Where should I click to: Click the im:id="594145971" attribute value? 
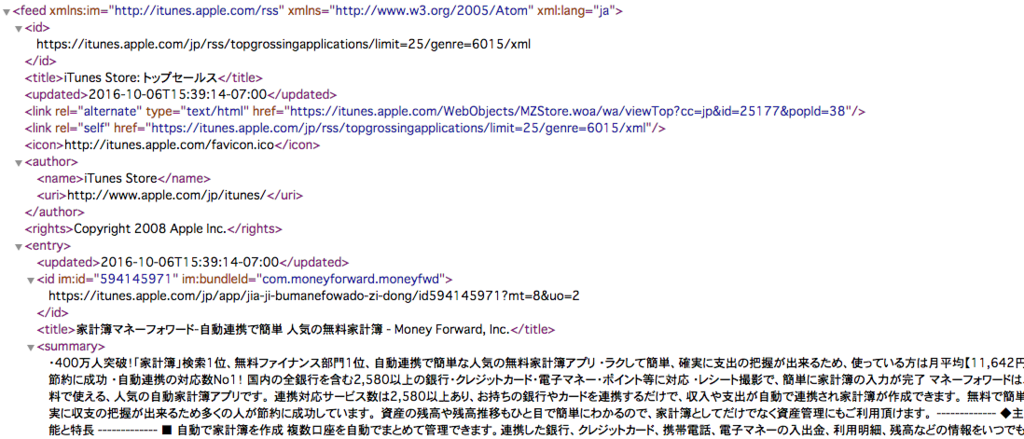pyautogui.click(x=137, y=279)
